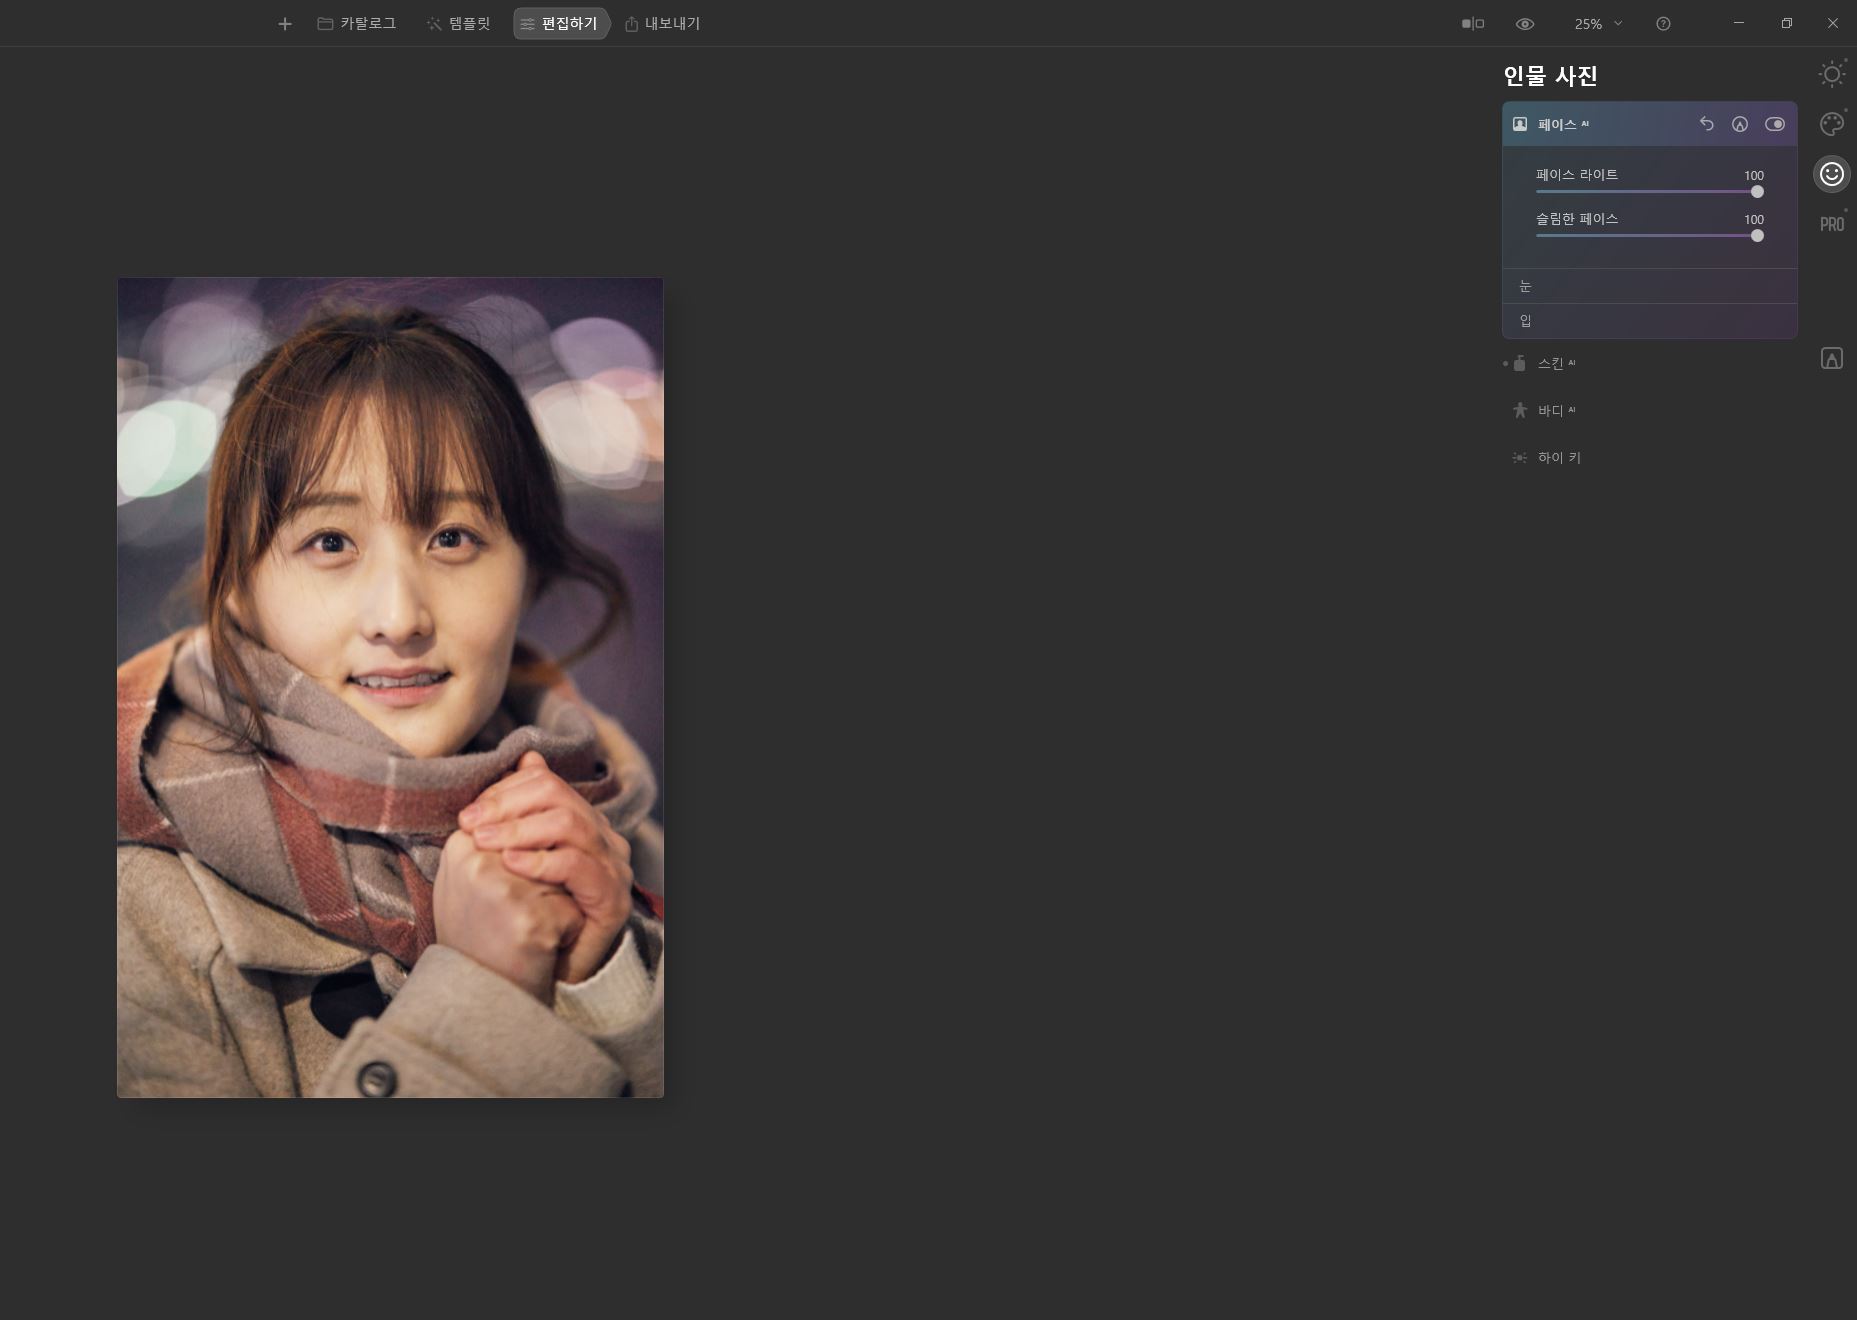1857x1320 pixels.
Task: Reset the 페이스 AI tool with undo arrow
Action: [1707, 124]
